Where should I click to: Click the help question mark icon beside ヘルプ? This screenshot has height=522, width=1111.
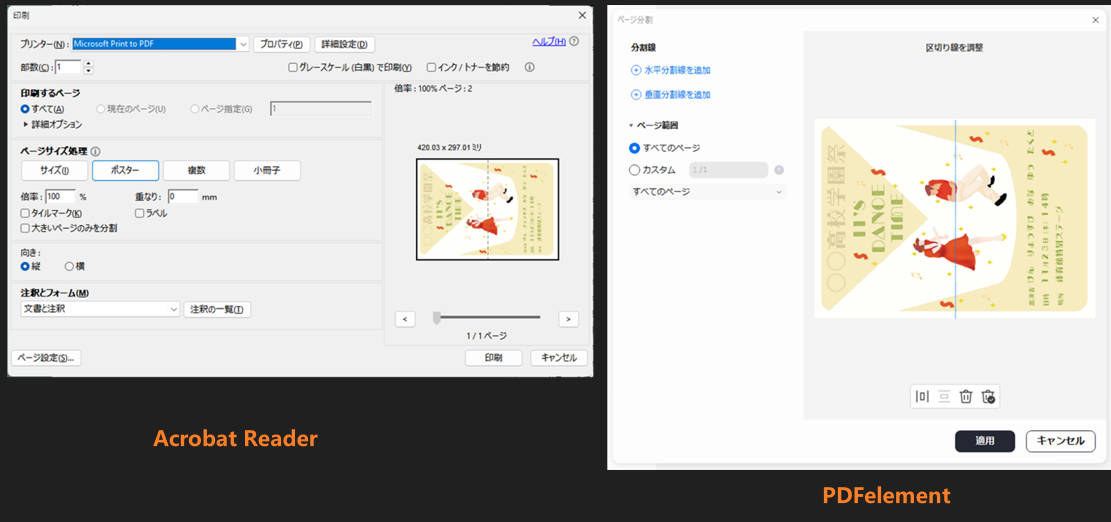(574, 42)
